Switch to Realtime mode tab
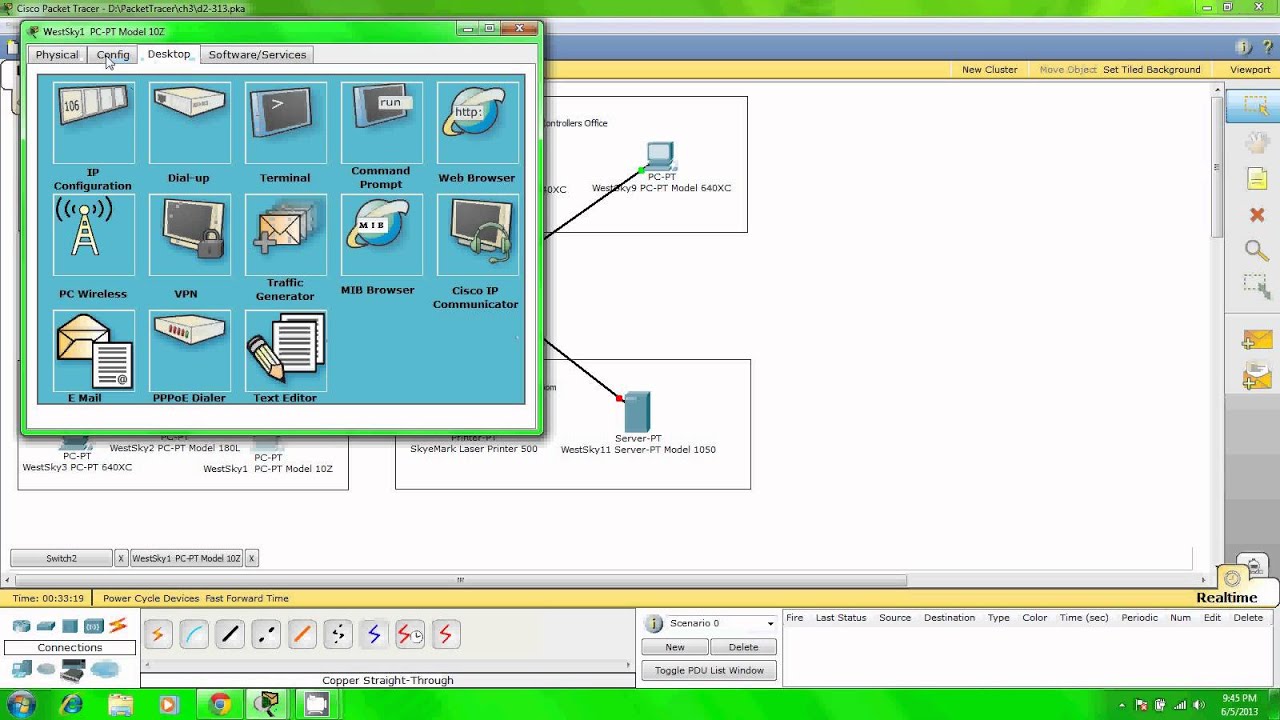 tap(1226, 598)
